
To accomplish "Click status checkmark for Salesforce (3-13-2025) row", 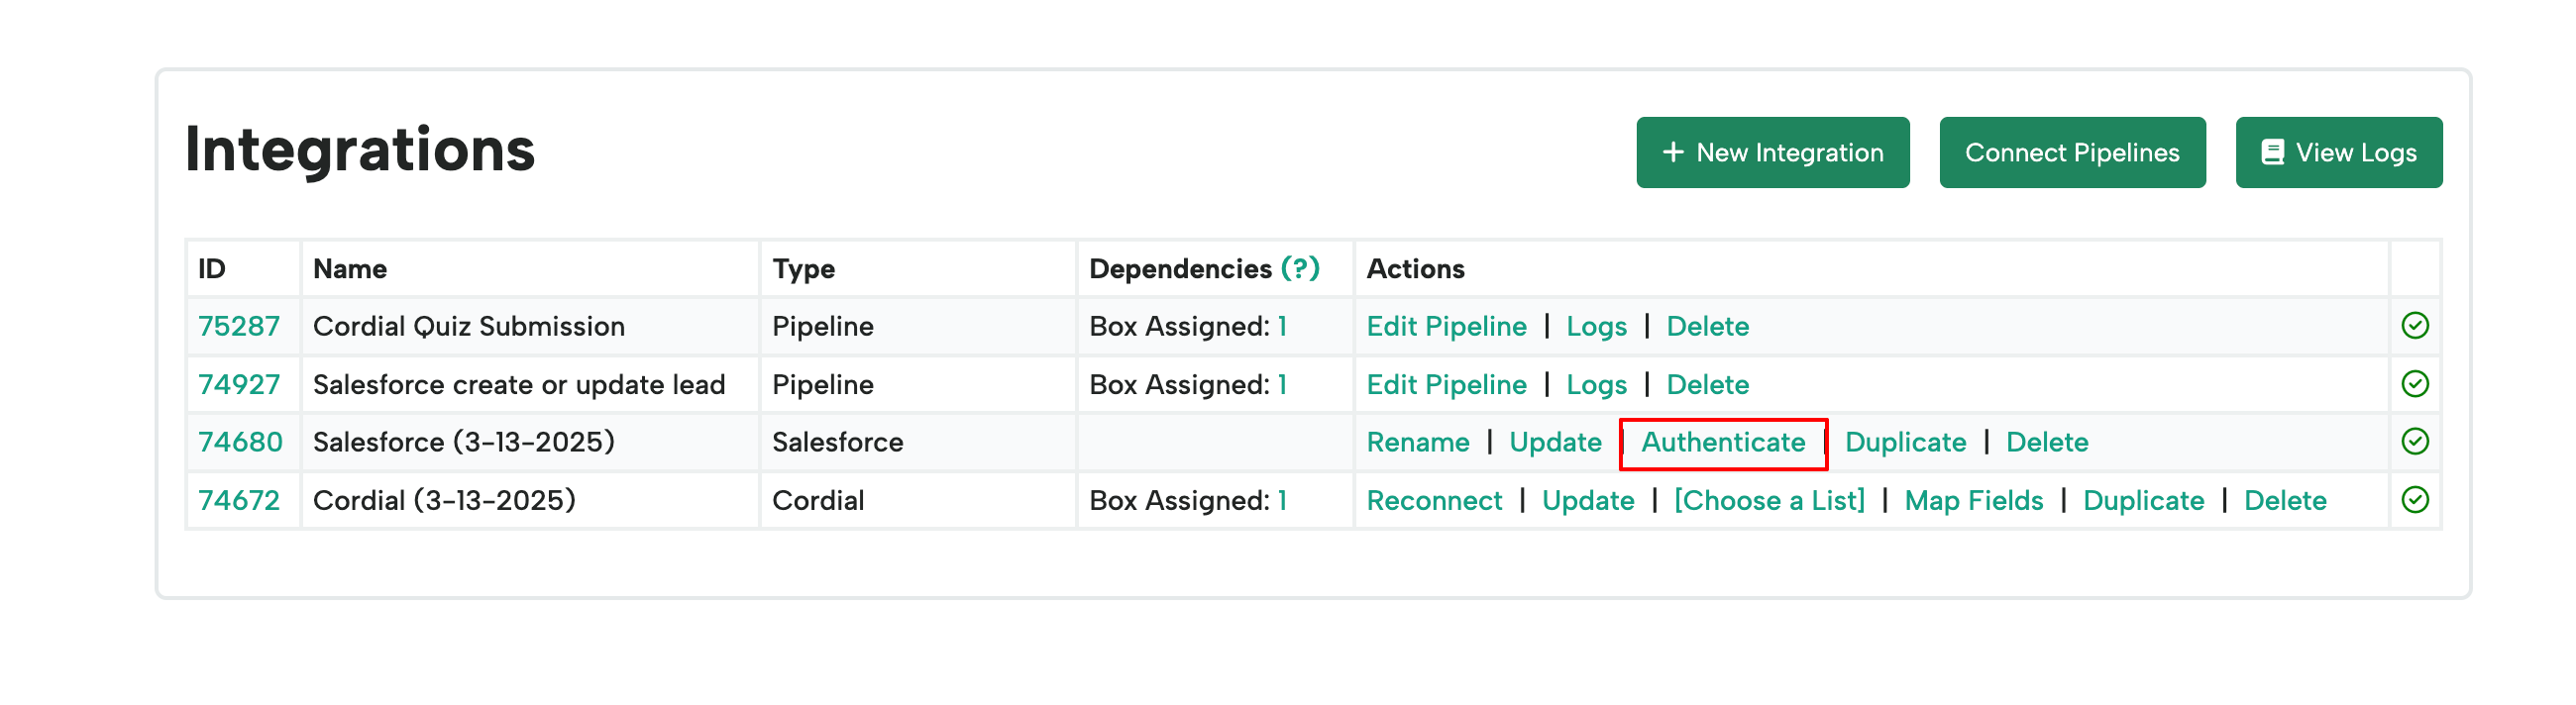I will [x=2414, y=442].
